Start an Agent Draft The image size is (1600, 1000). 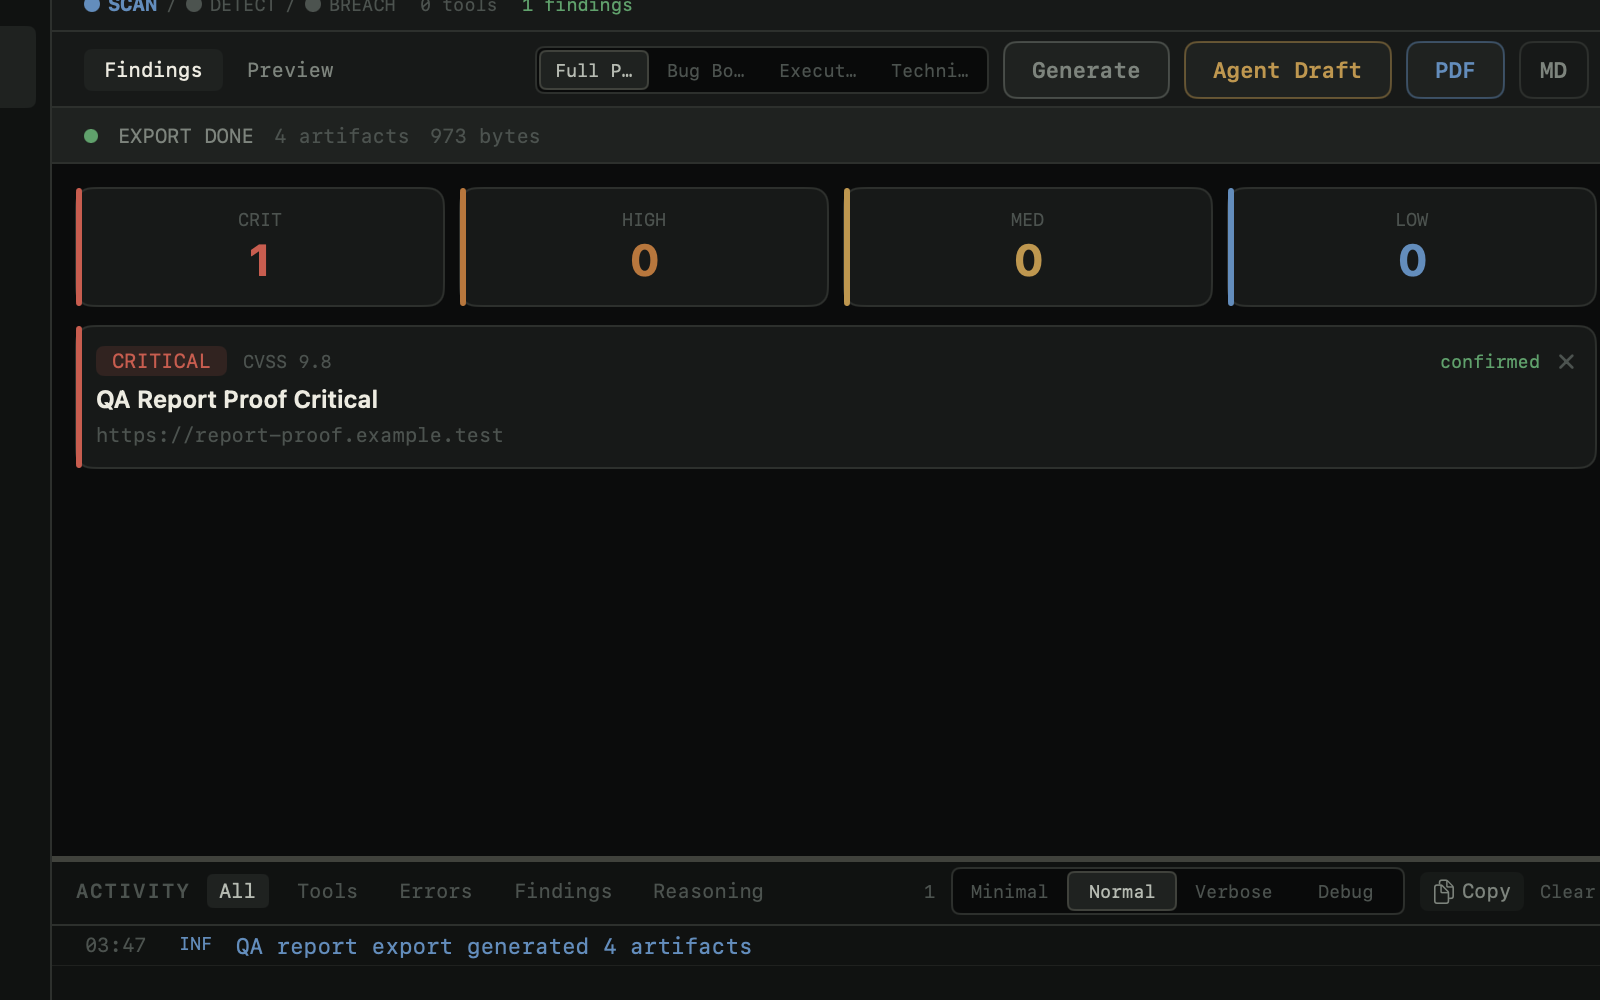(1287, 70)
